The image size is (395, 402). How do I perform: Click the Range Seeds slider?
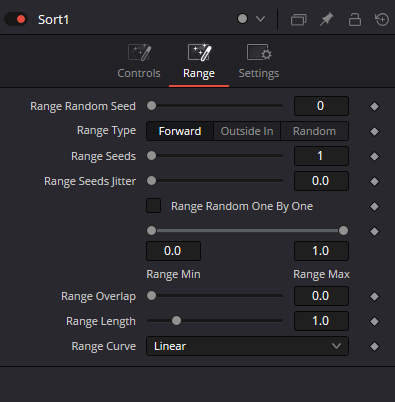215,156
